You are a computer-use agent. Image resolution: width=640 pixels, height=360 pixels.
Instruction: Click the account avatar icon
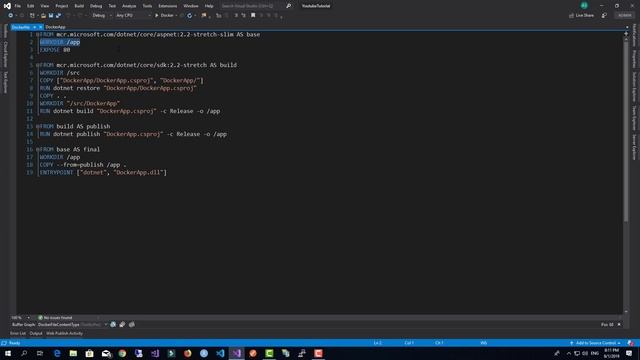pos(584,5)
